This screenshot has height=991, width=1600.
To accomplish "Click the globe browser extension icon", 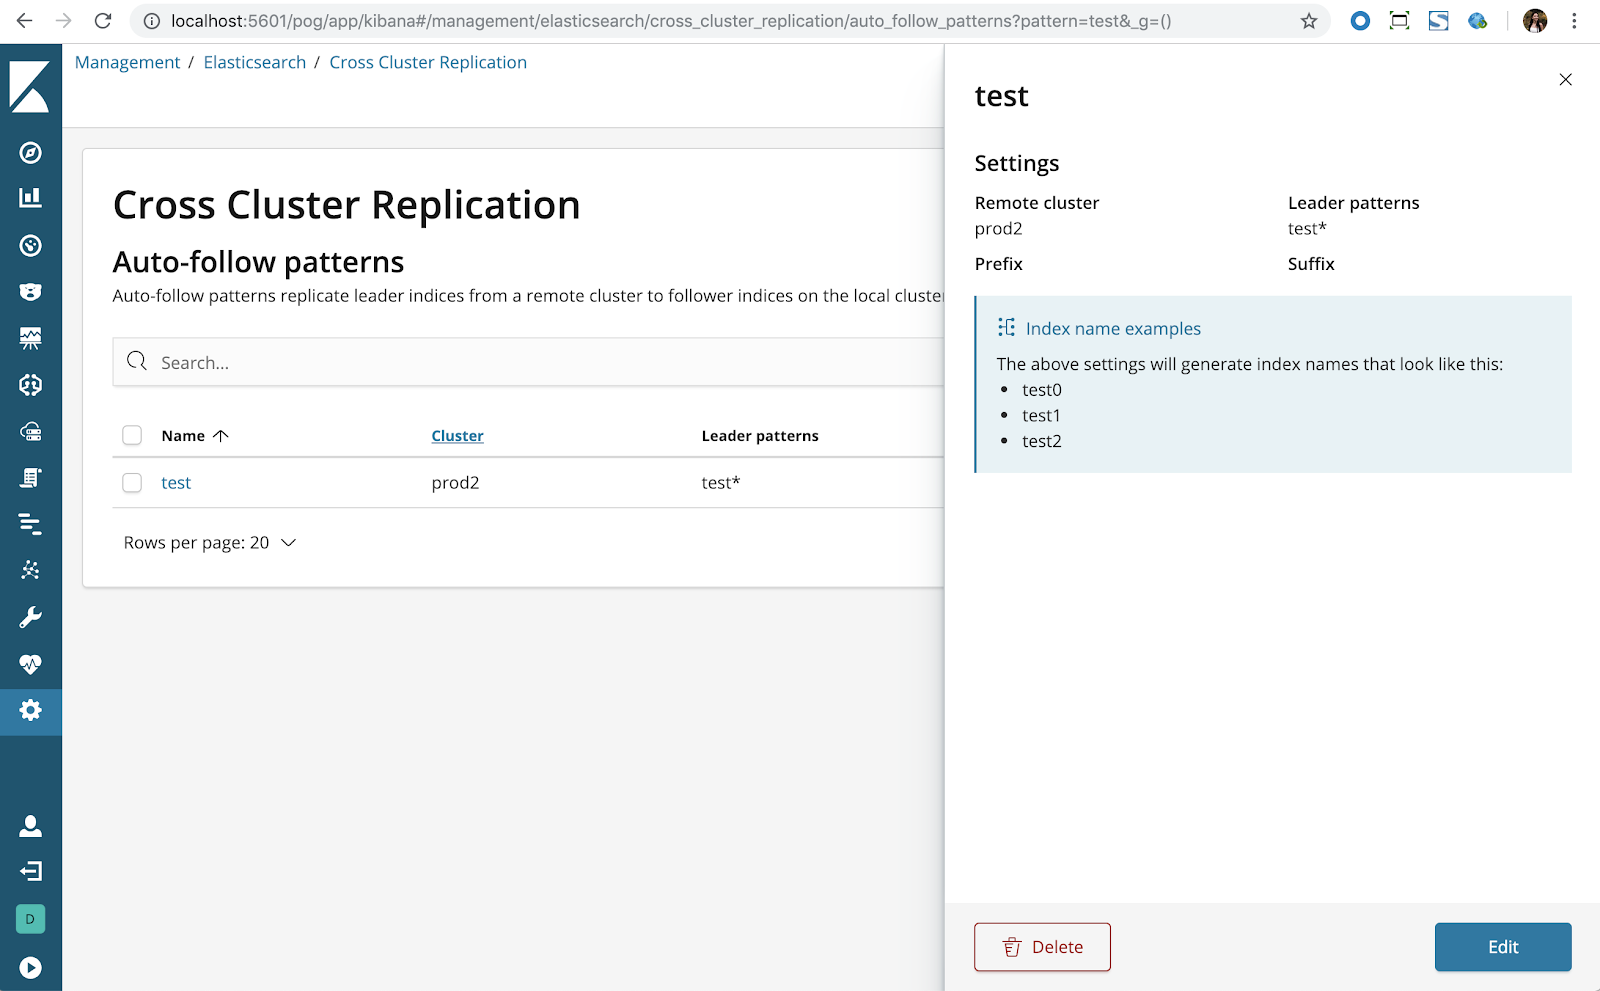I will pos(1478,21).
